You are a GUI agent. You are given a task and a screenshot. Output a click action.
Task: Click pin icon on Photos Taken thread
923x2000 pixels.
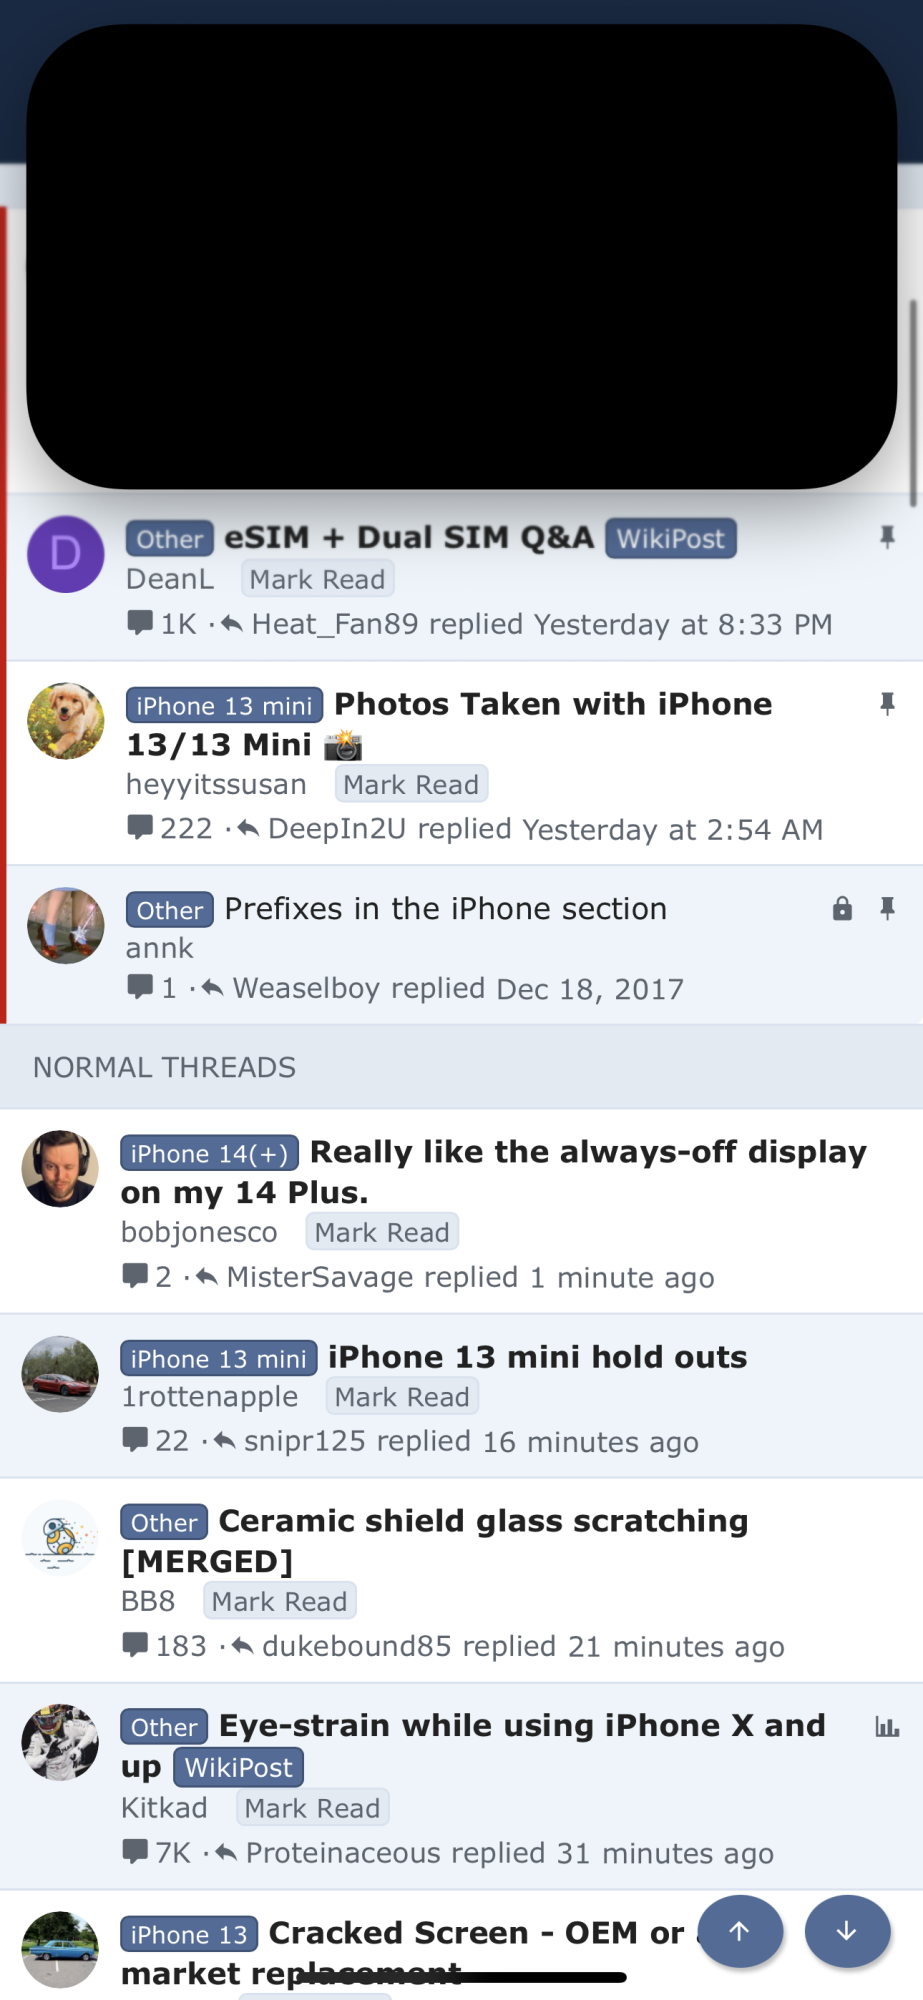pyautogui.click(x=887, y=704)
